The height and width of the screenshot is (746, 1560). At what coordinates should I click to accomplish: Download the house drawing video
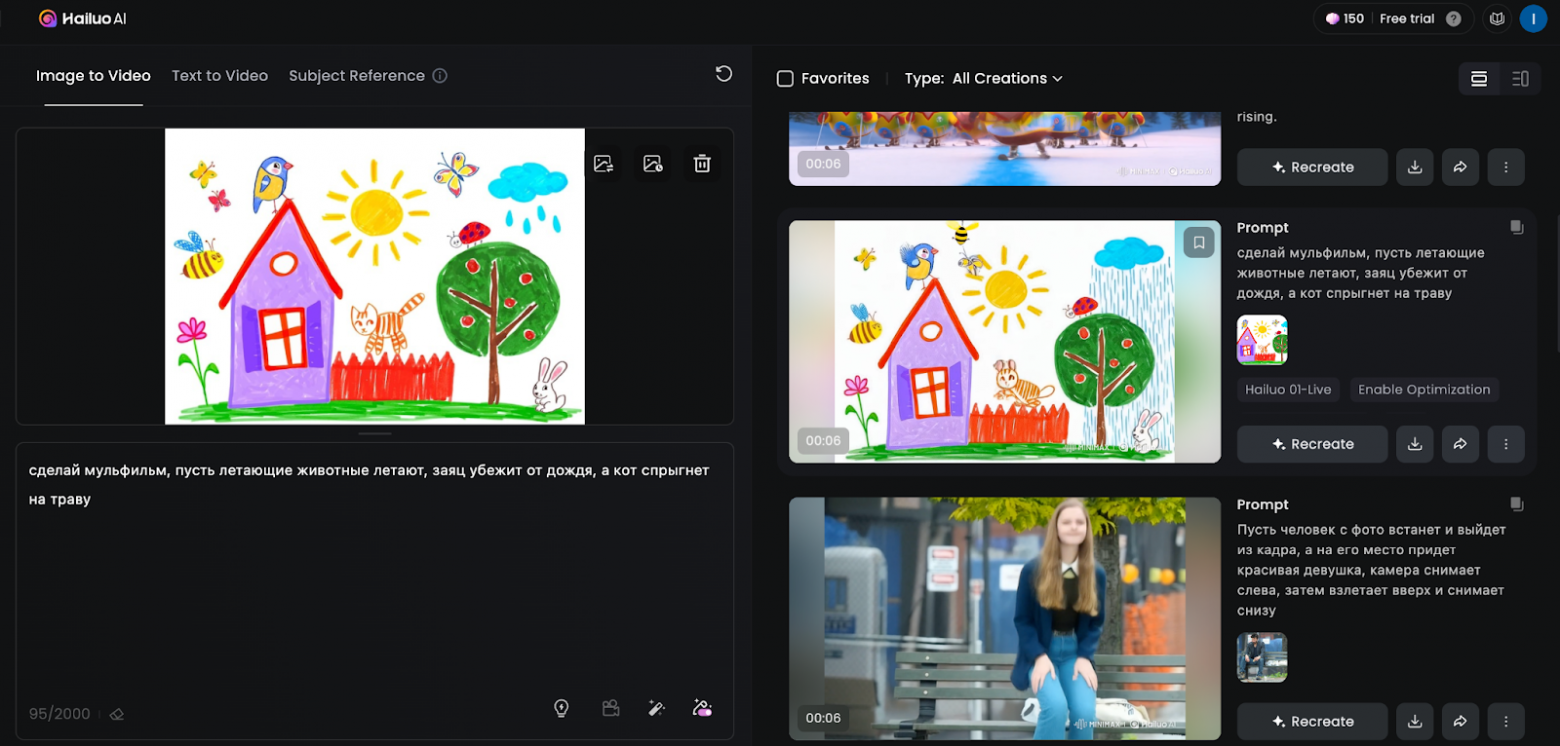coord(1415,444)
